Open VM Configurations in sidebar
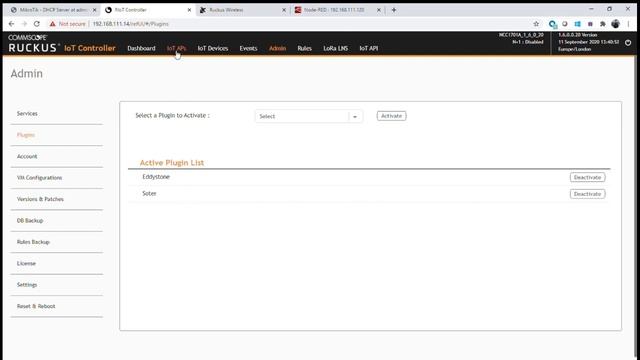Viewport: 640px width, 360px height. pyautogui.click(x=40, y=178)
